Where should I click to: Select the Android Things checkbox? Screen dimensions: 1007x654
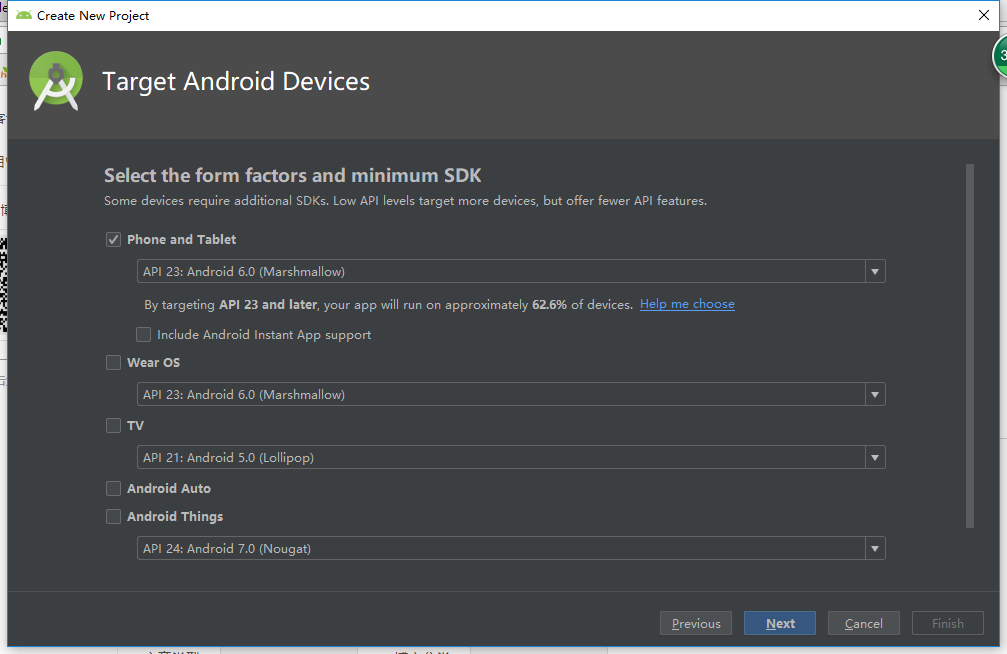tap(113, 517)
